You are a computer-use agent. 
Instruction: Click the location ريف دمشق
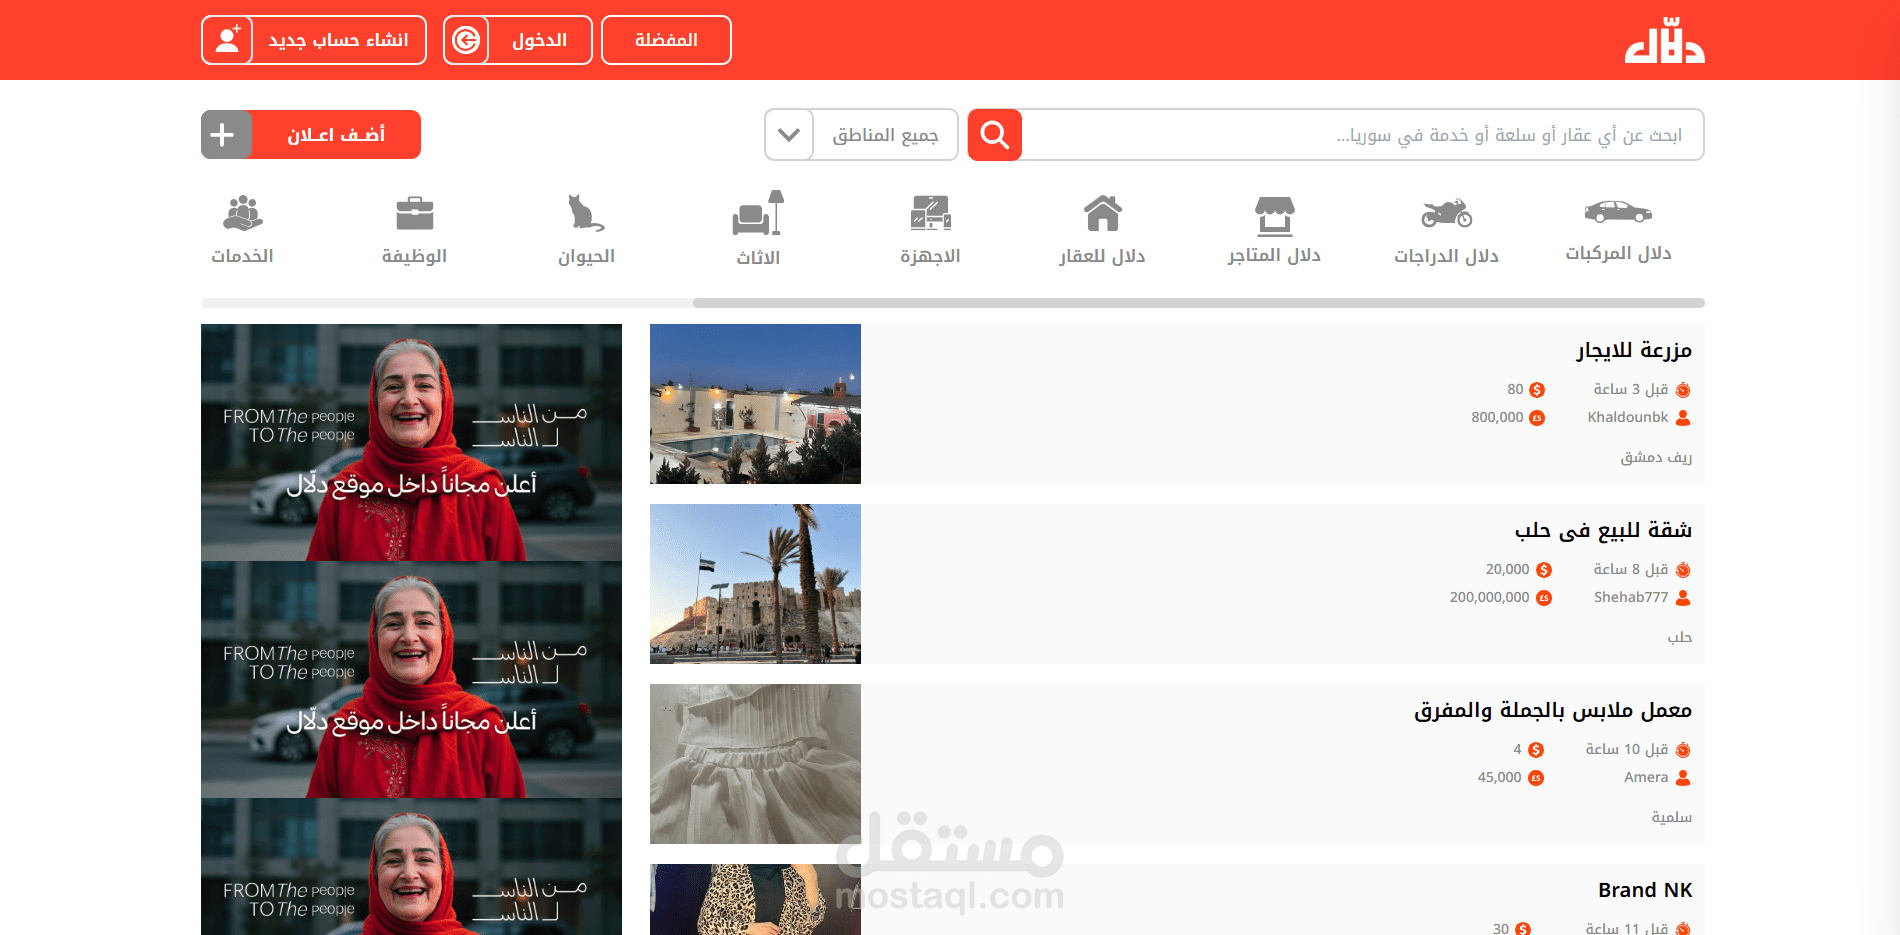[x=1656, y=458]
